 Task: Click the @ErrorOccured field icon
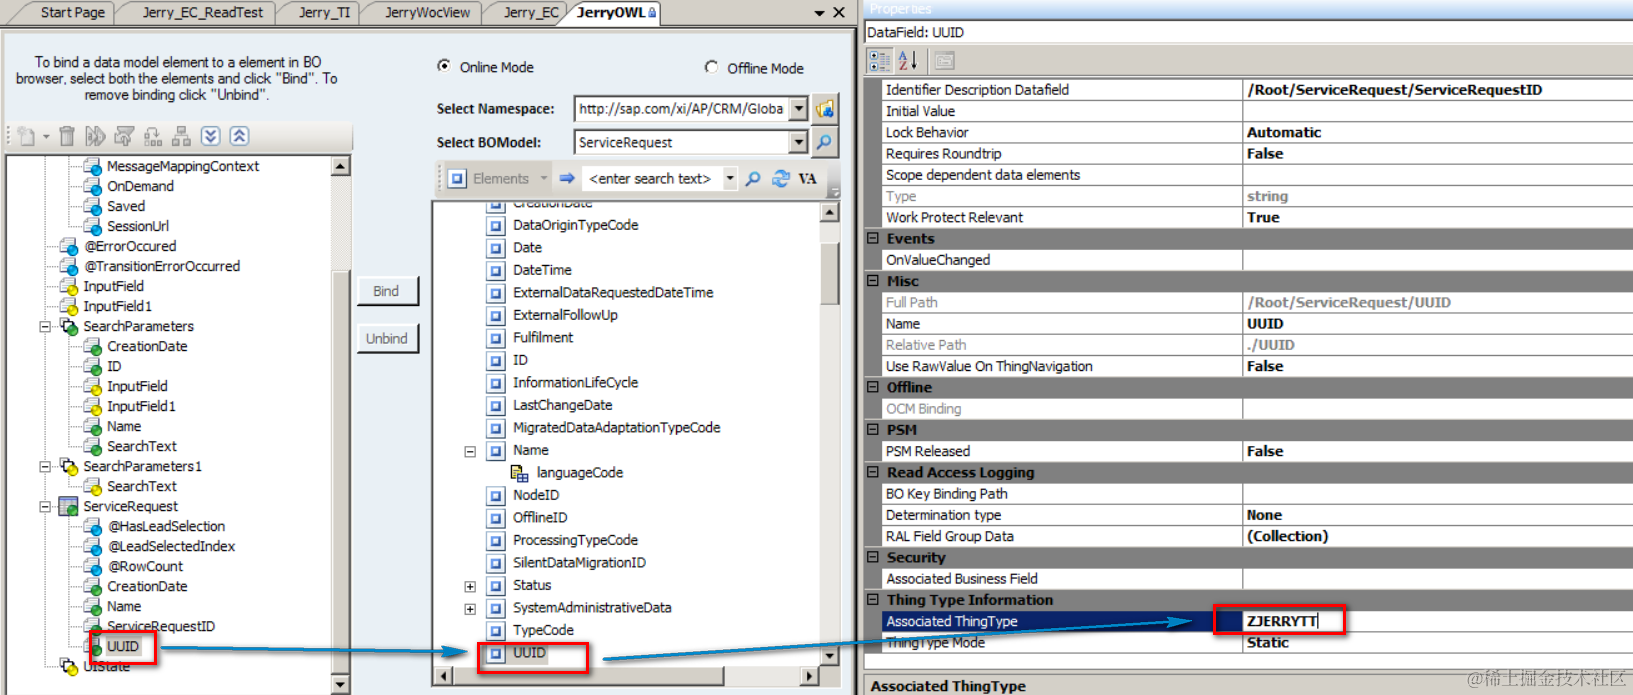69,246
